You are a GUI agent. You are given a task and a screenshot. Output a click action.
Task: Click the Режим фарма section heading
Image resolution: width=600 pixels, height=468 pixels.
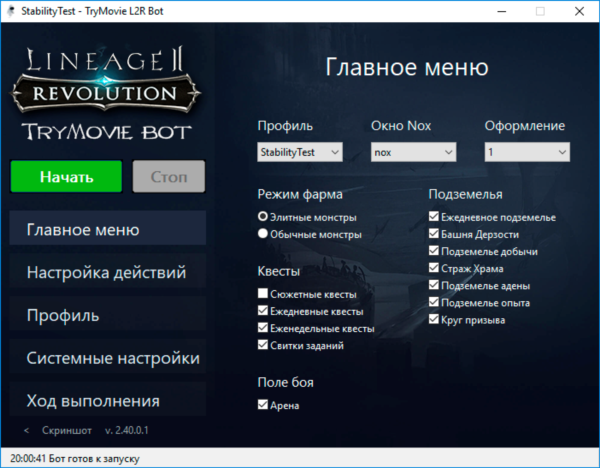[300, 194]
